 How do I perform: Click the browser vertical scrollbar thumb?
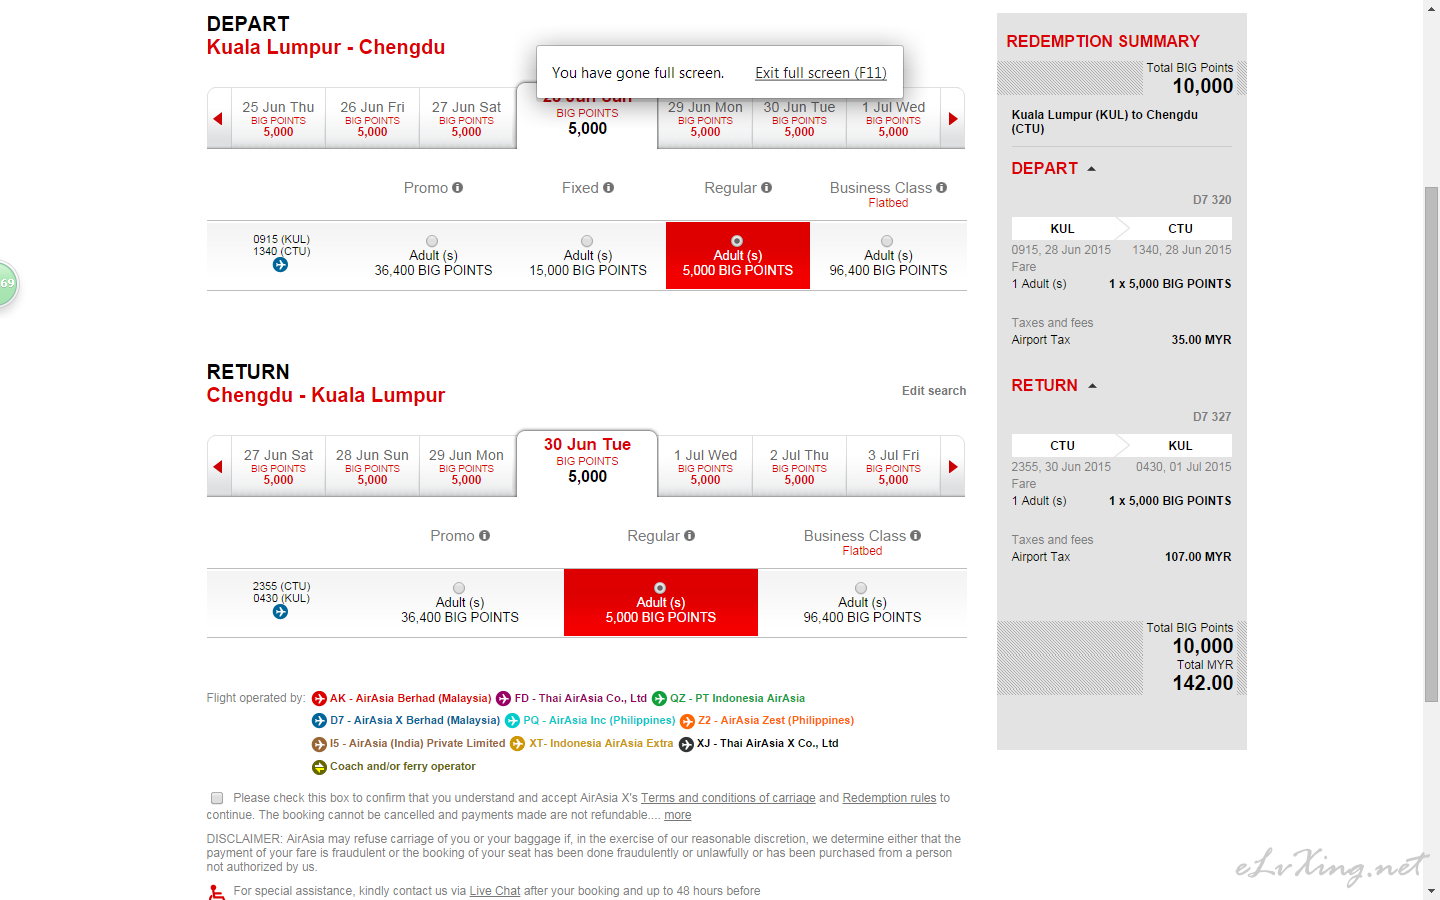pyautogui.click(x=1431, y=444)
